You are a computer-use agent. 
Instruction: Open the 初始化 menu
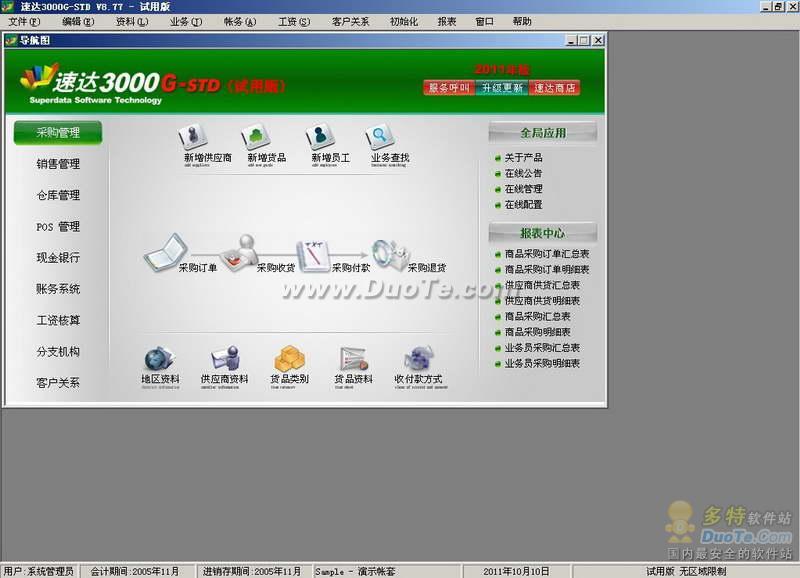coord(404,21)
